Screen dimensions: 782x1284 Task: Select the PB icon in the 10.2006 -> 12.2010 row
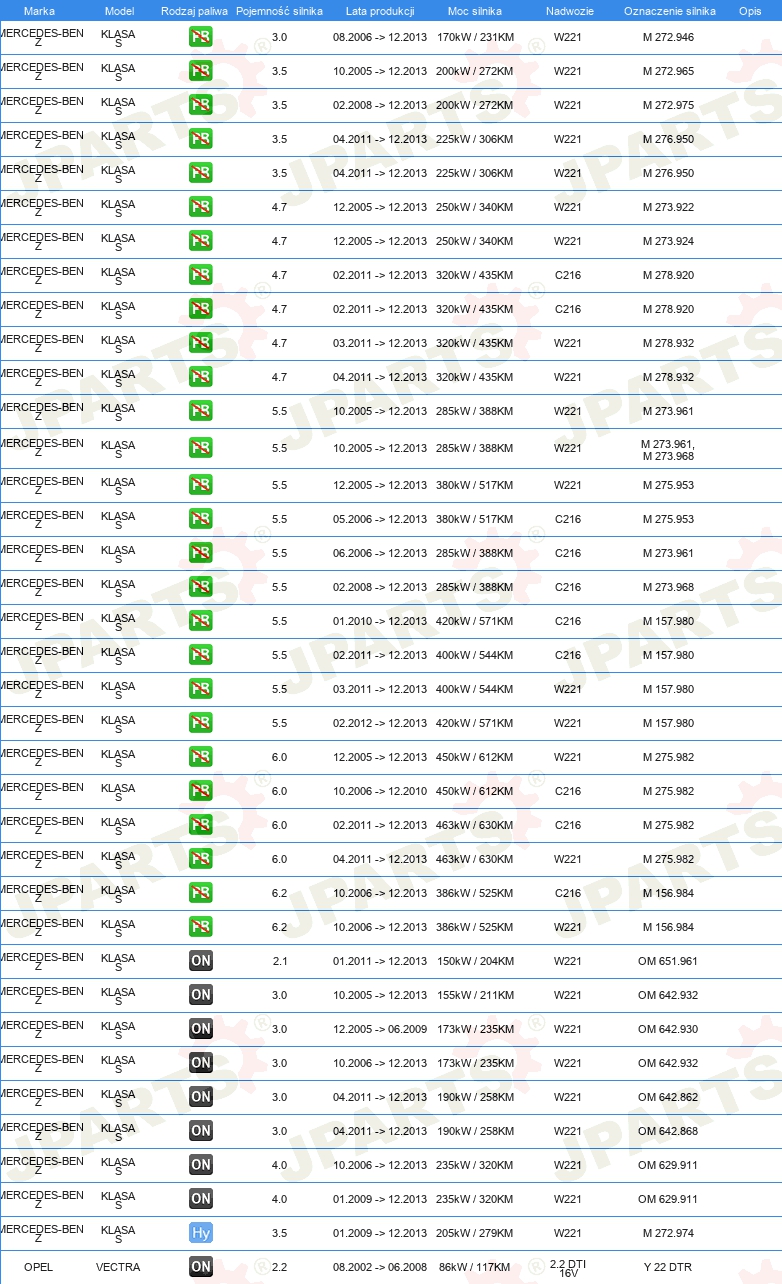[201, 791]
